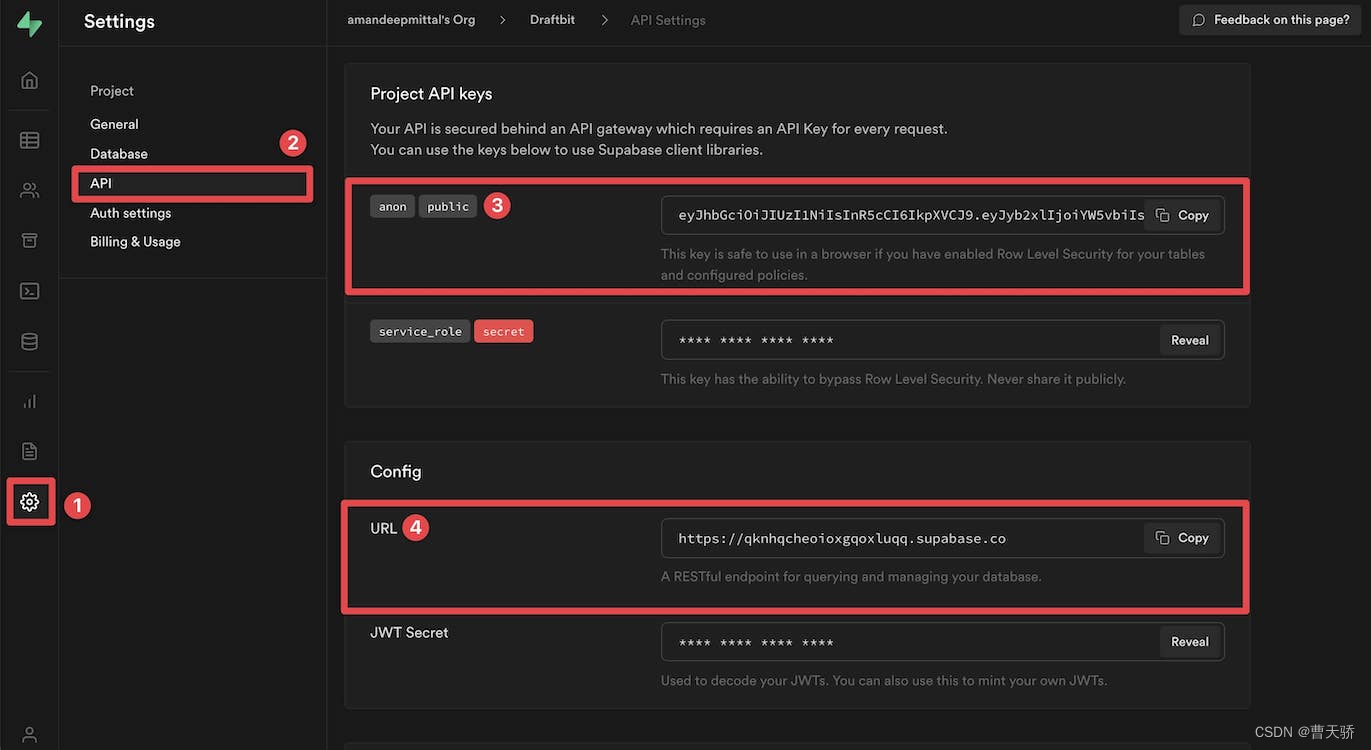The image size is (1371, 750).
Task: Go to project Home icon
Action: pyautogui.click(x=30, y=80)
